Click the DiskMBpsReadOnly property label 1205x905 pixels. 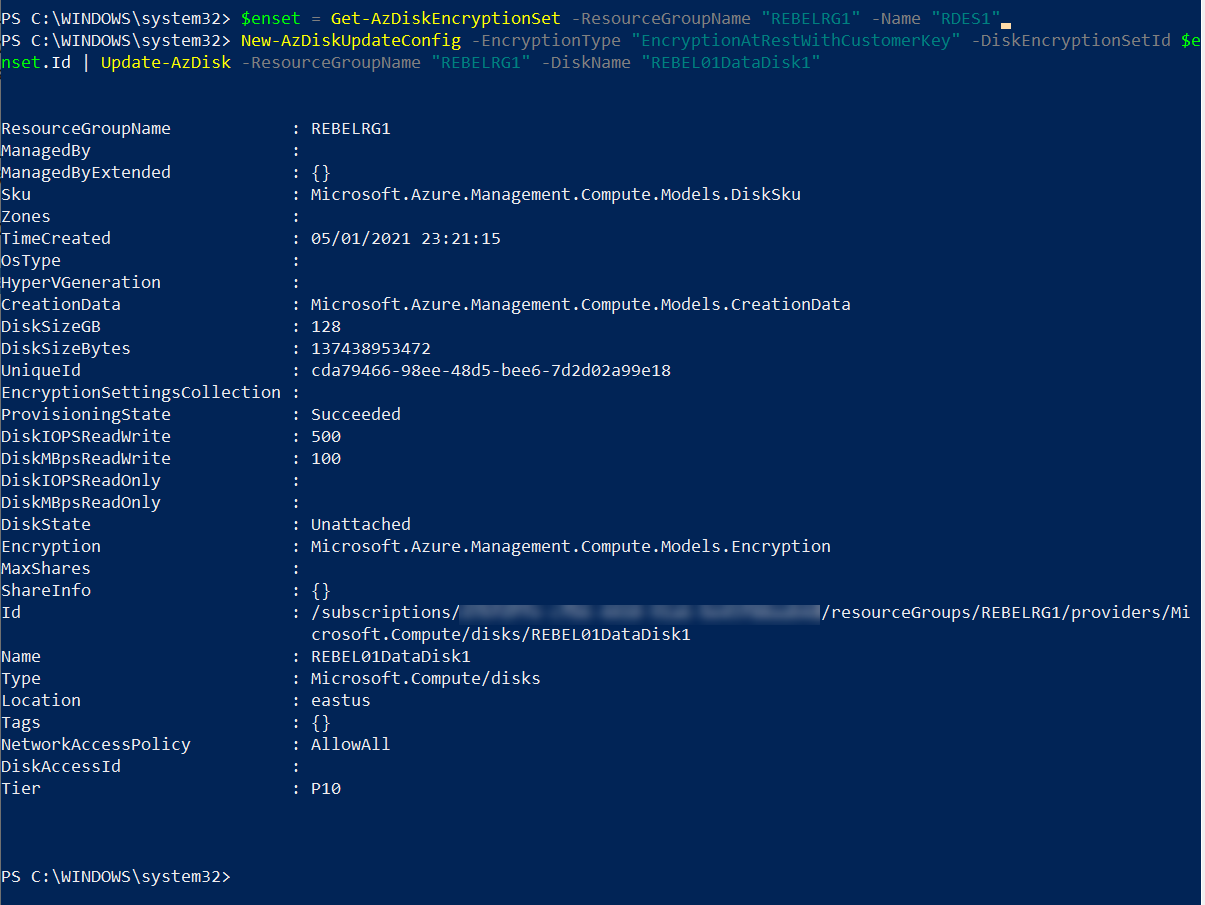point(81,503)
